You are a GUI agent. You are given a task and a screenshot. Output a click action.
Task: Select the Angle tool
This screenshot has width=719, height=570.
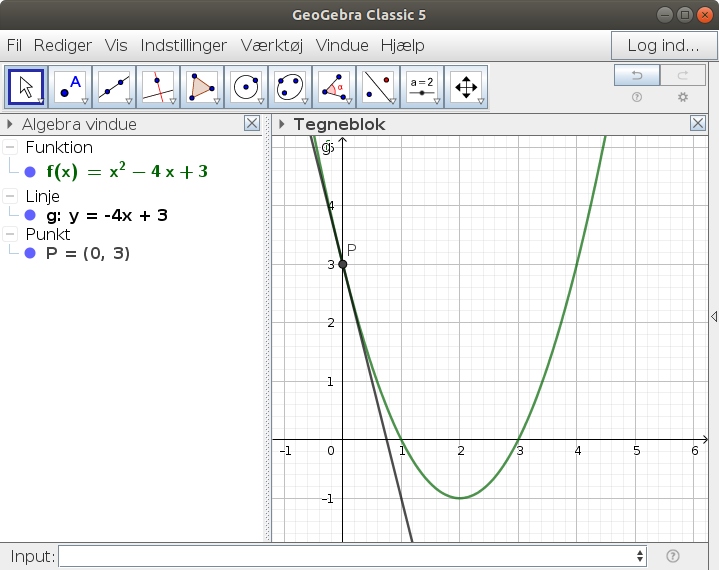(x=334, y=87)
